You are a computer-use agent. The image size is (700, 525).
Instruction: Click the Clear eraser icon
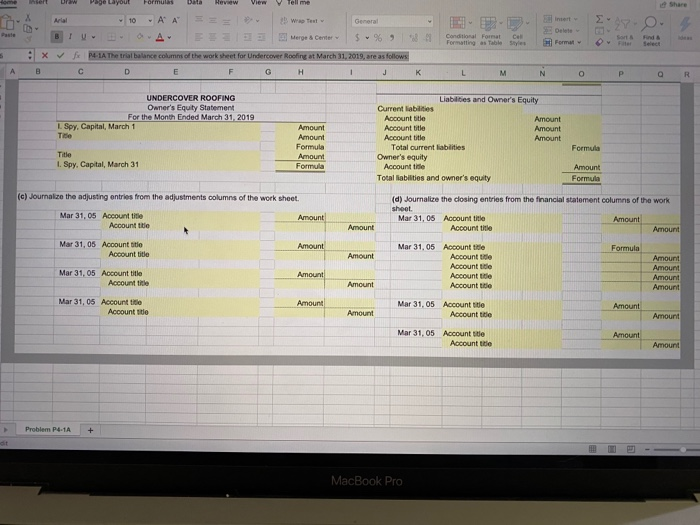(x=599, y=42)
